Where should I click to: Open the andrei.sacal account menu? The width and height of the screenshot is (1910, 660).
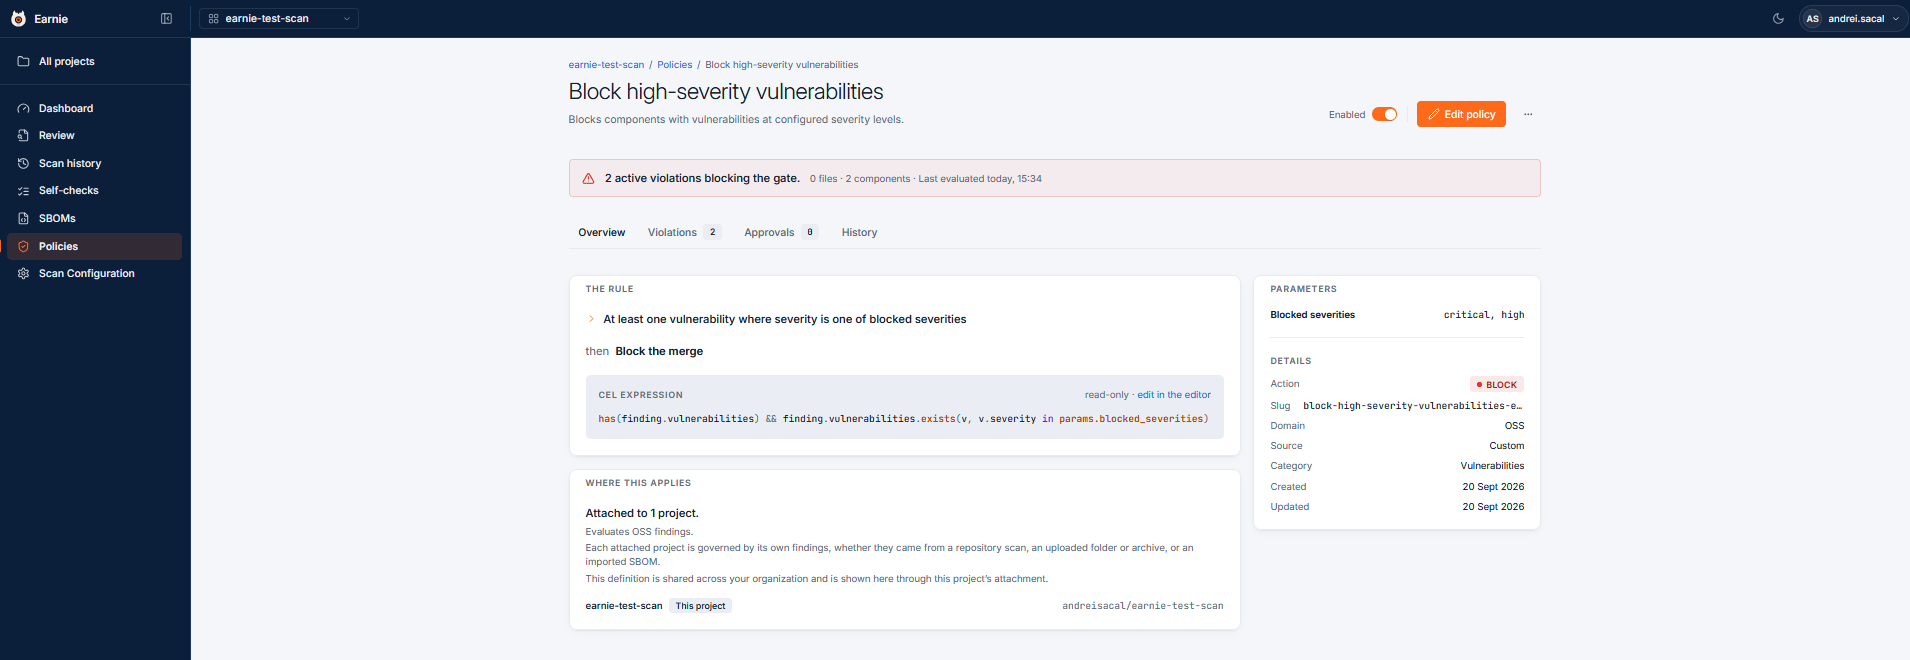pos(1853,18)
